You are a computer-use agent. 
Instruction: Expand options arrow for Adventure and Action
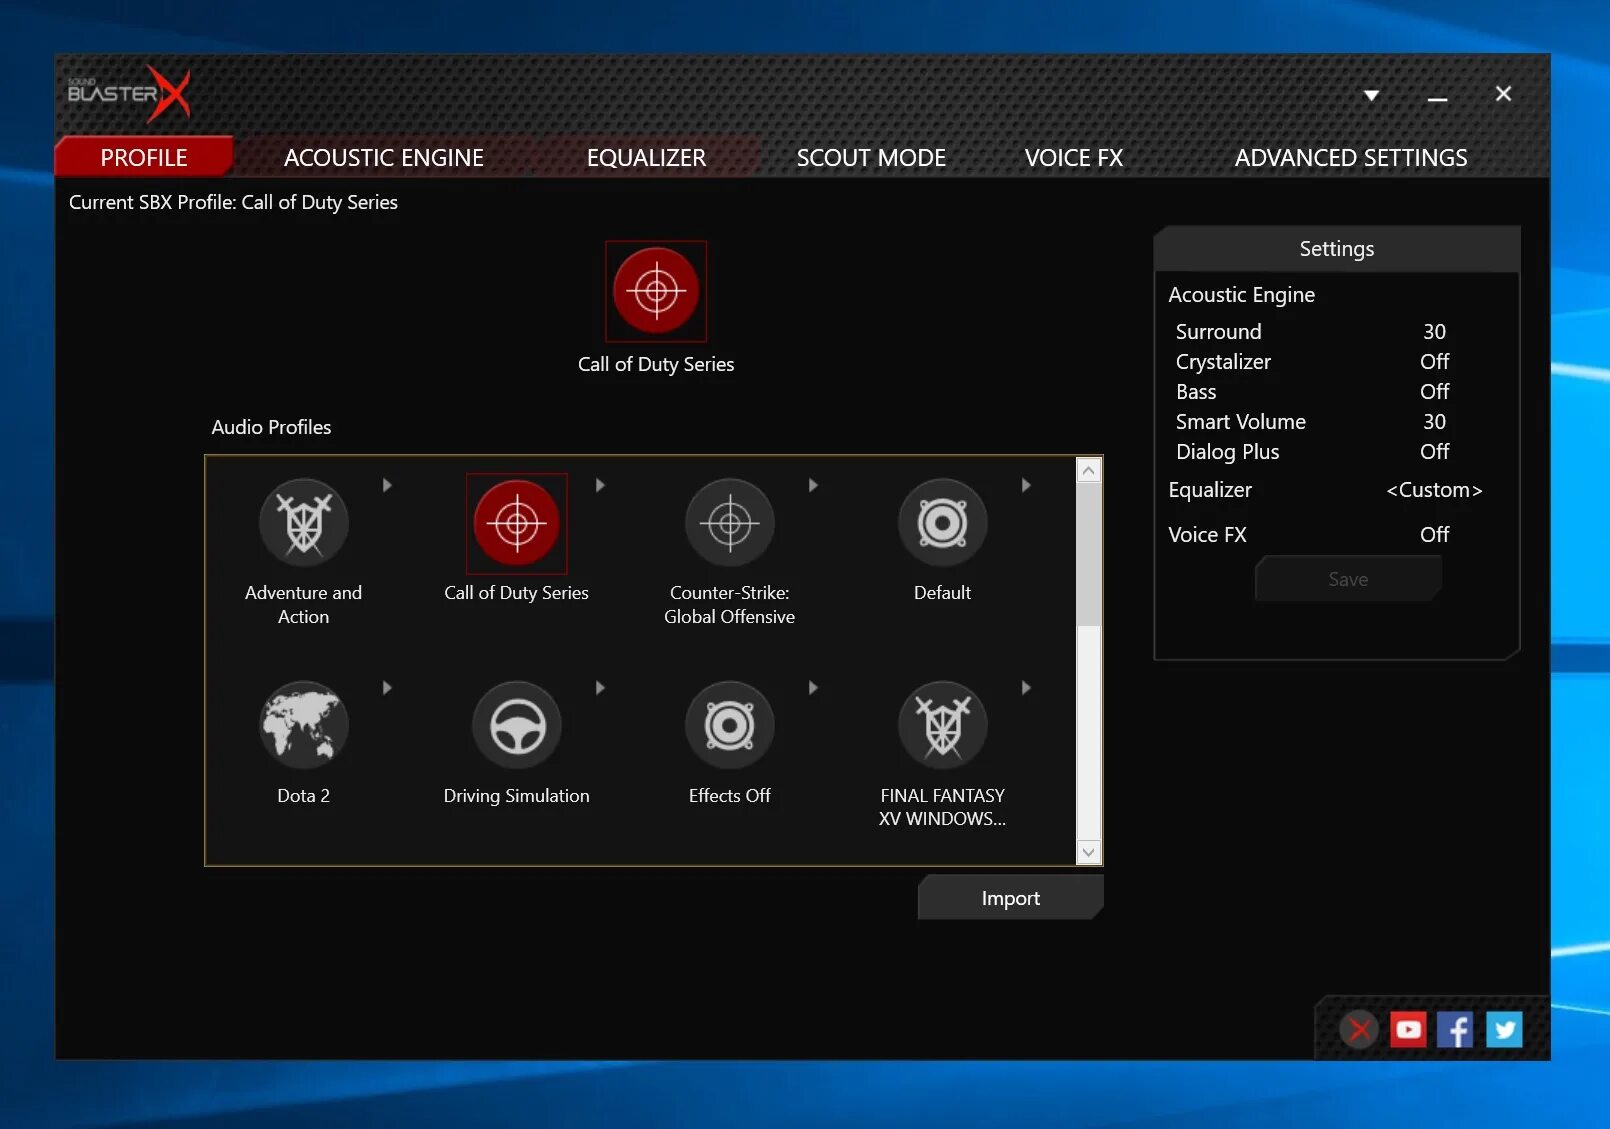pyautogui.click(x=387, y=485)
